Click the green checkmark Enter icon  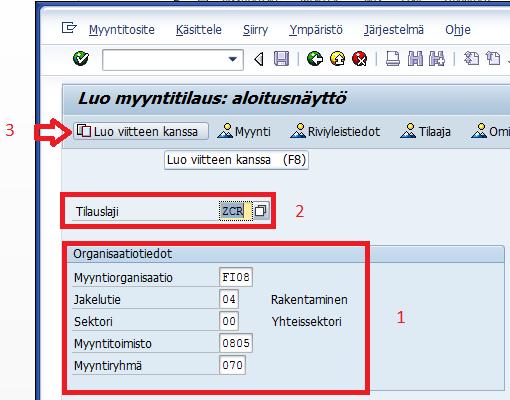click(81, 59)
